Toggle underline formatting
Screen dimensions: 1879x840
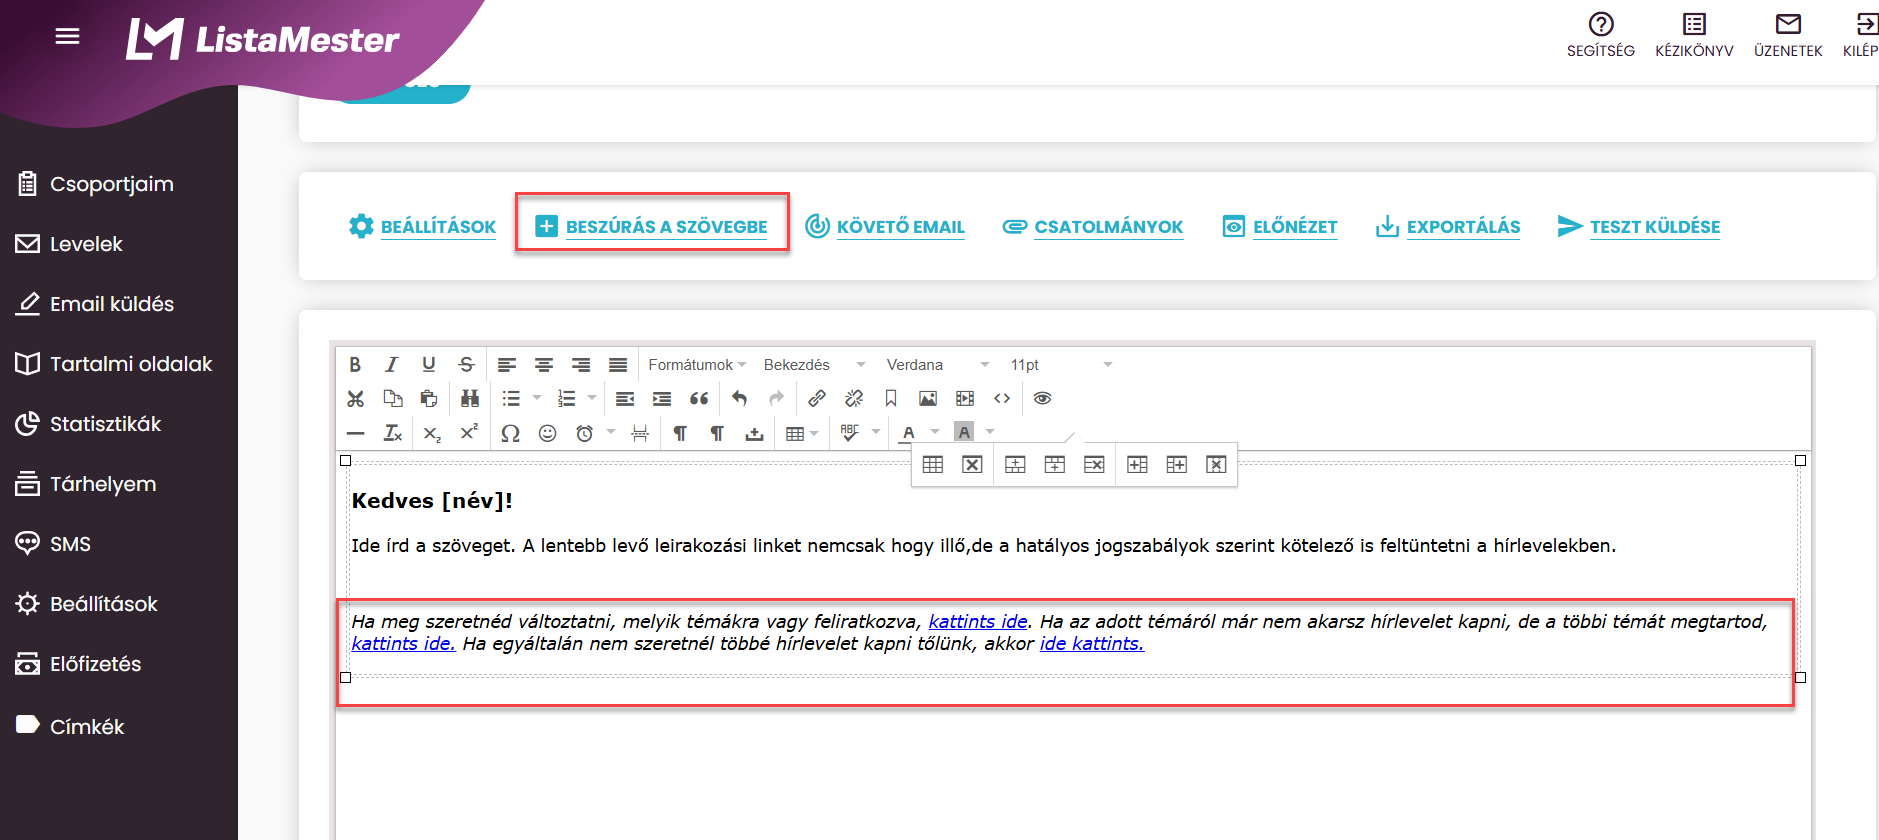(x=429, y=365)
